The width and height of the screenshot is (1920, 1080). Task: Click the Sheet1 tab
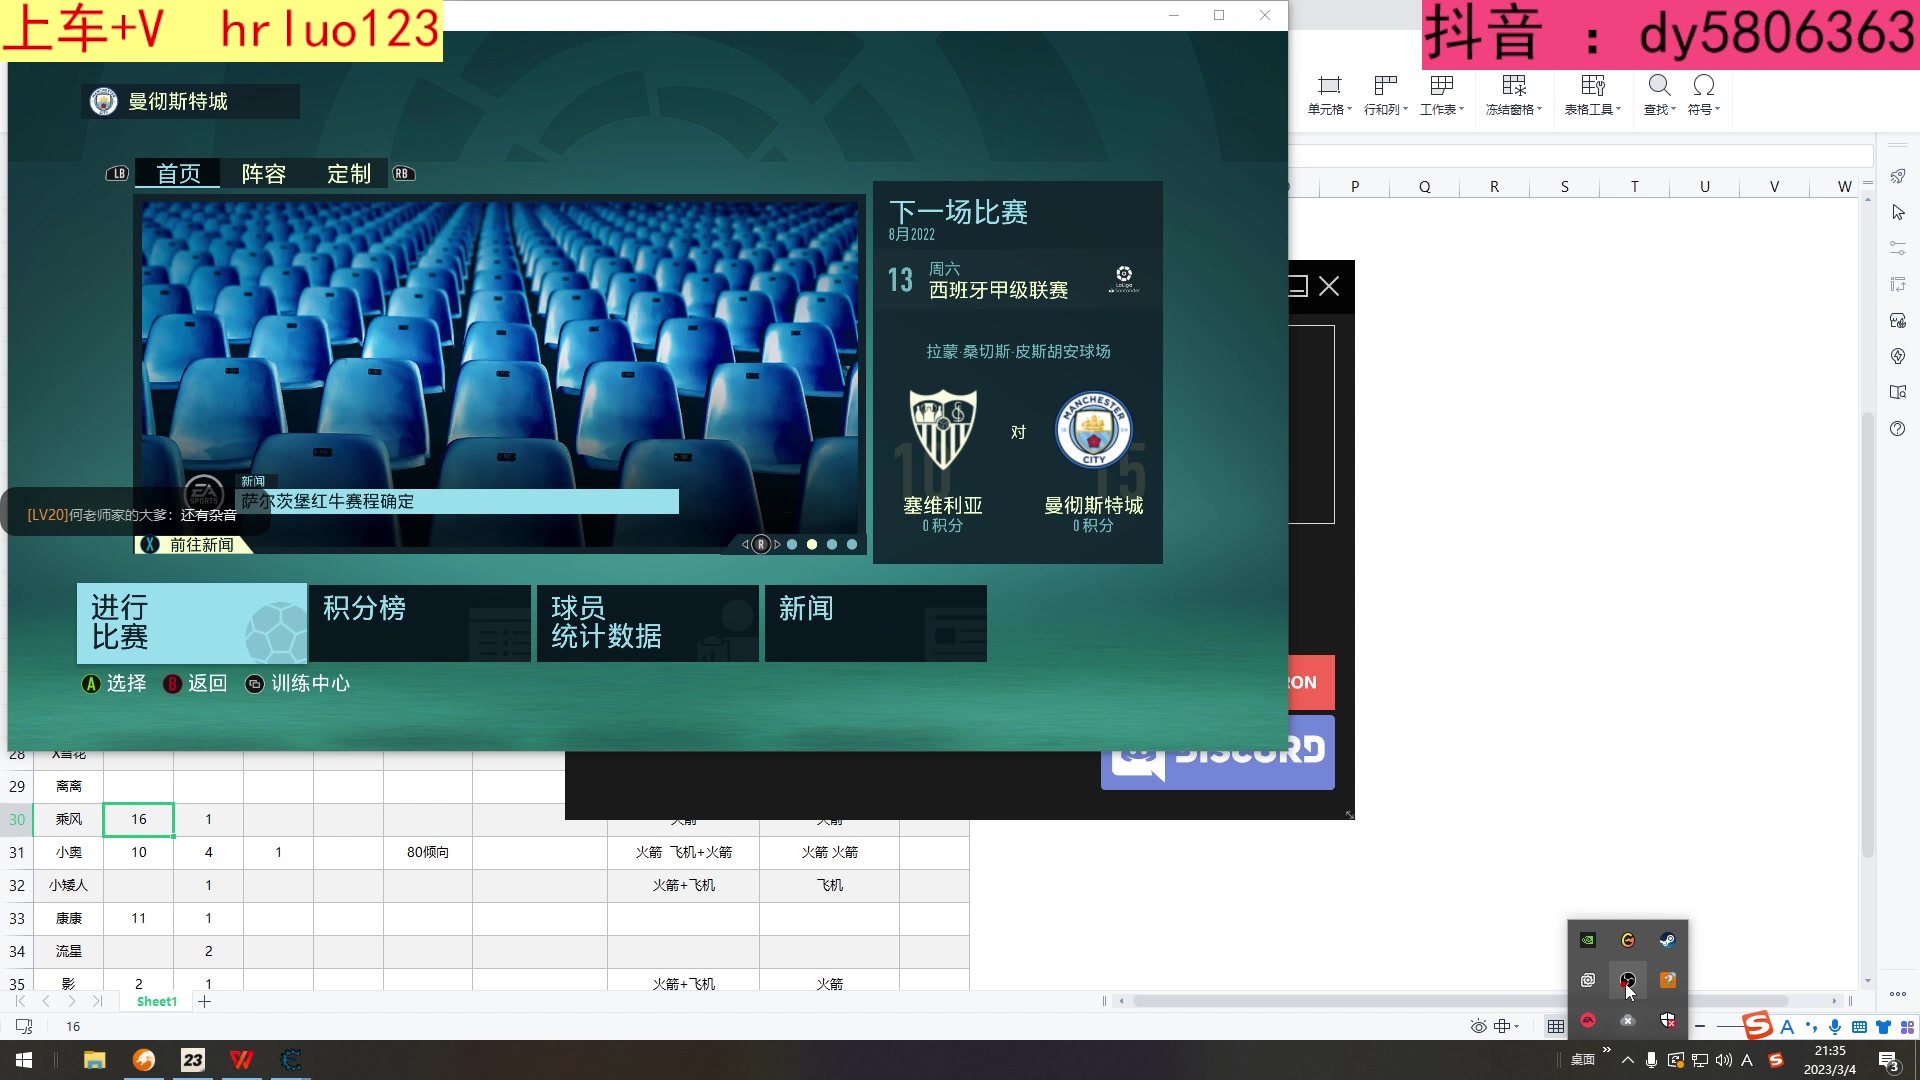click(156, 1001)
